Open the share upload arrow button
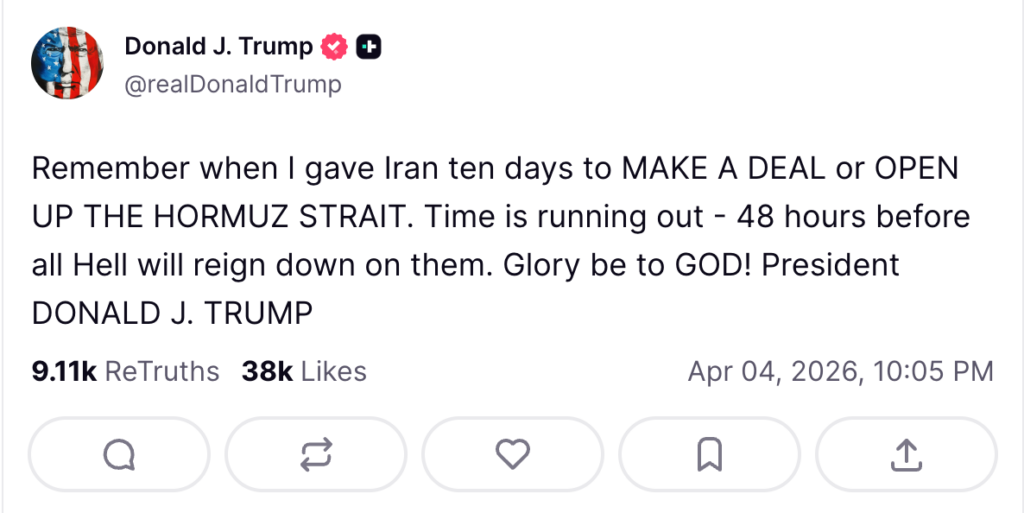 tap(906, 455)
